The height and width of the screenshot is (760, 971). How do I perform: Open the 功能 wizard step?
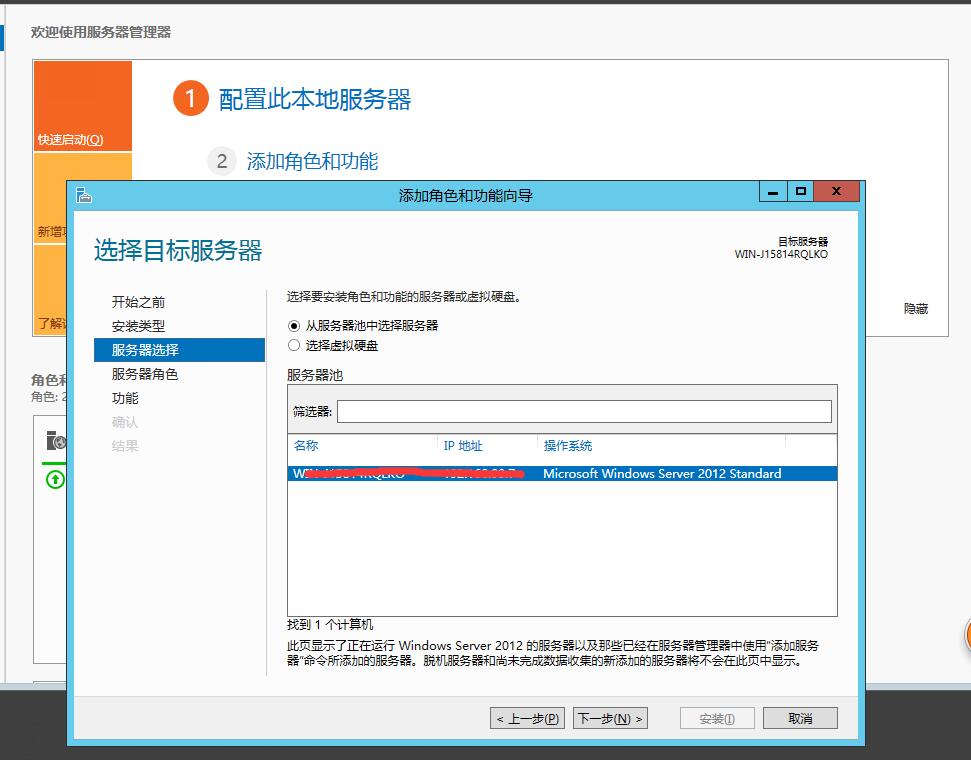point(126,398)
